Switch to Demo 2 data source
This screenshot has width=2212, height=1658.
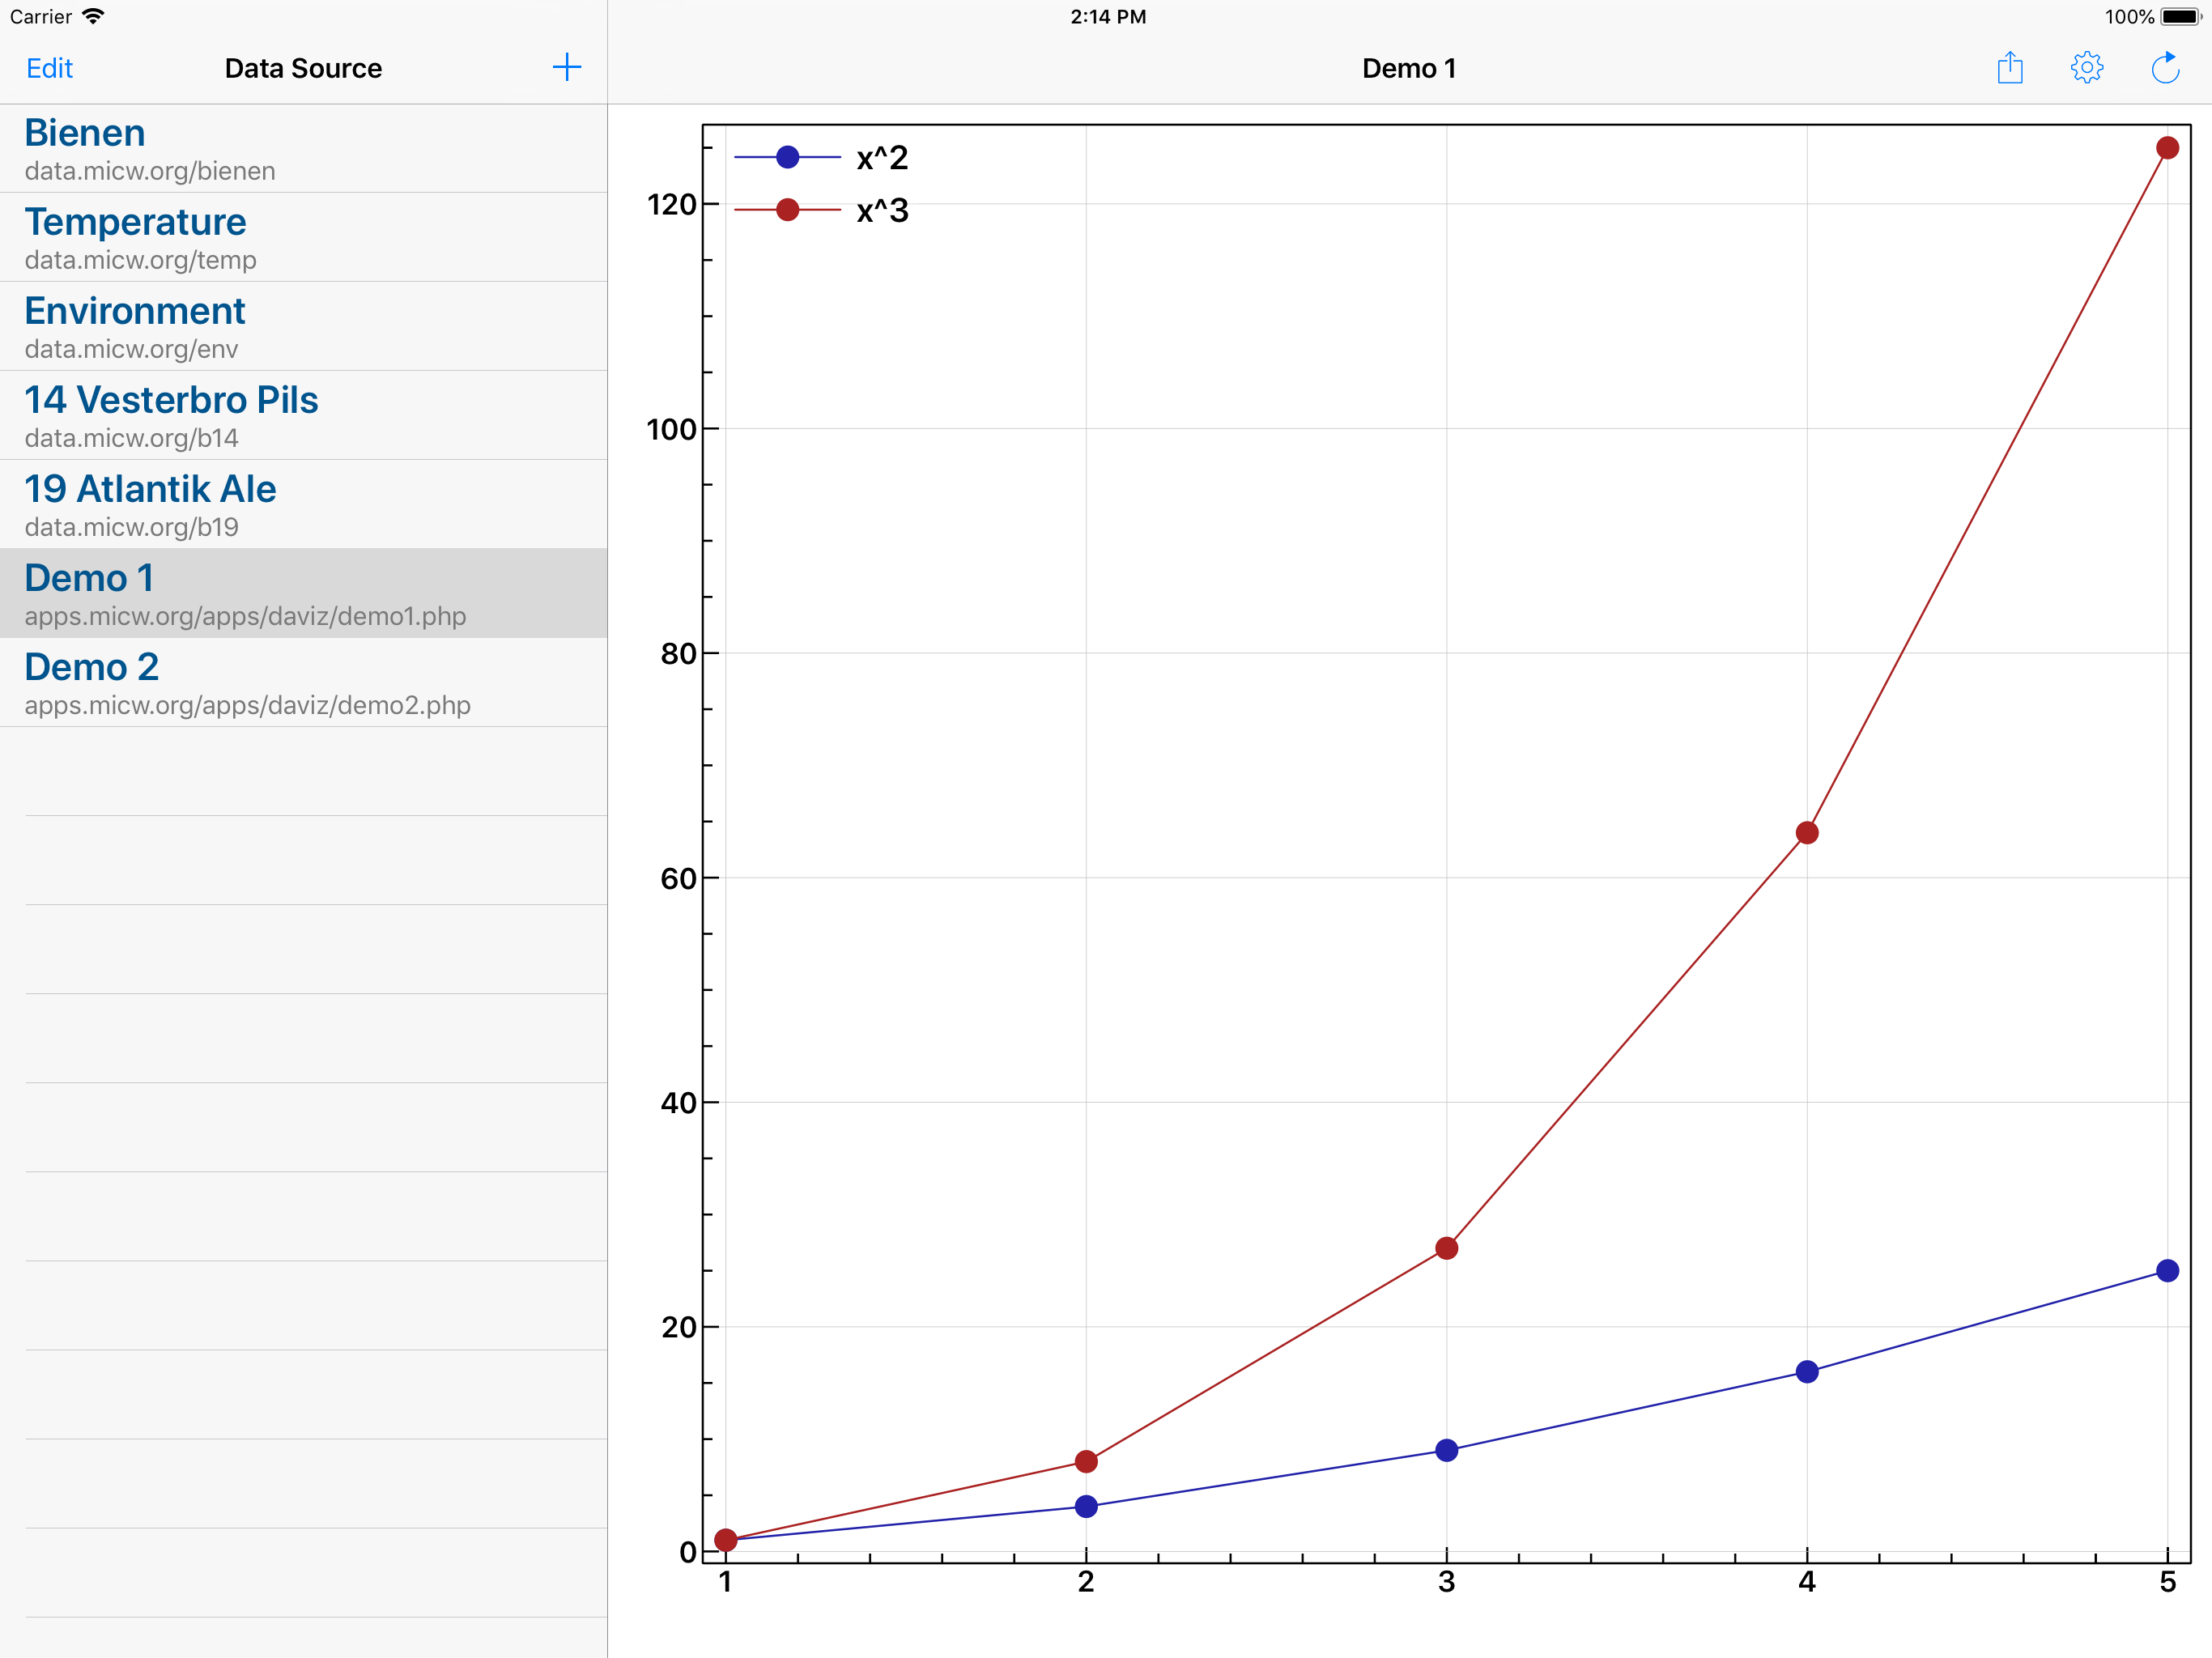click(x=303, y=683)
